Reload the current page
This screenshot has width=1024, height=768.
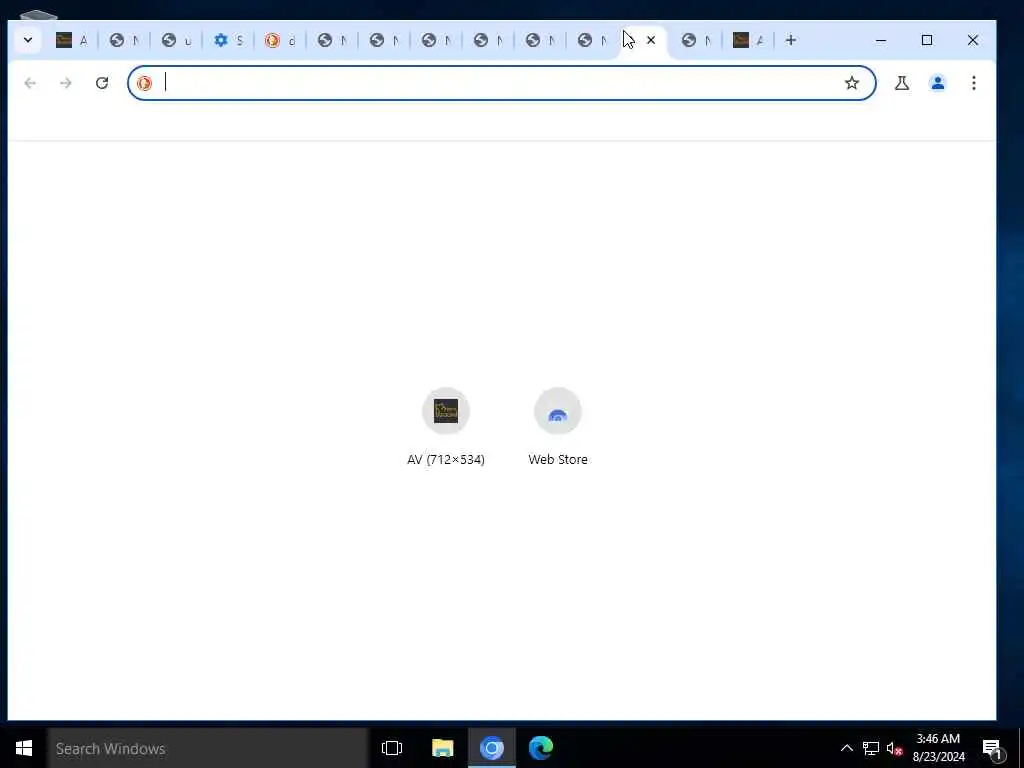pyautogui.click(x=102, y=83)
